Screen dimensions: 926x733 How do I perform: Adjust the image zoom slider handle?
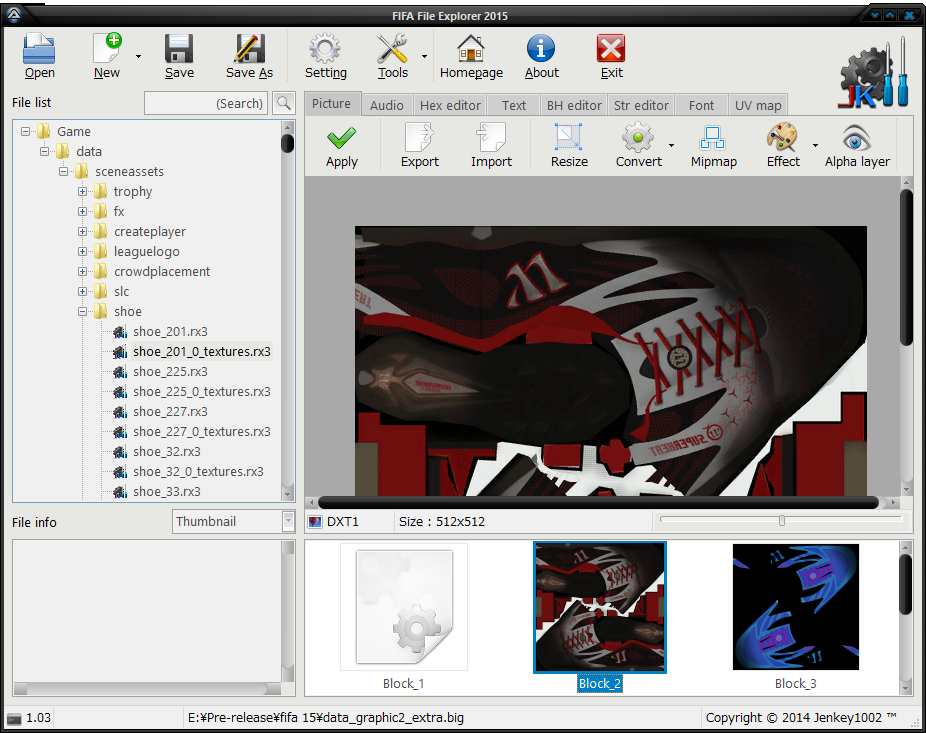pyautogui.click(x=781, y=520)
